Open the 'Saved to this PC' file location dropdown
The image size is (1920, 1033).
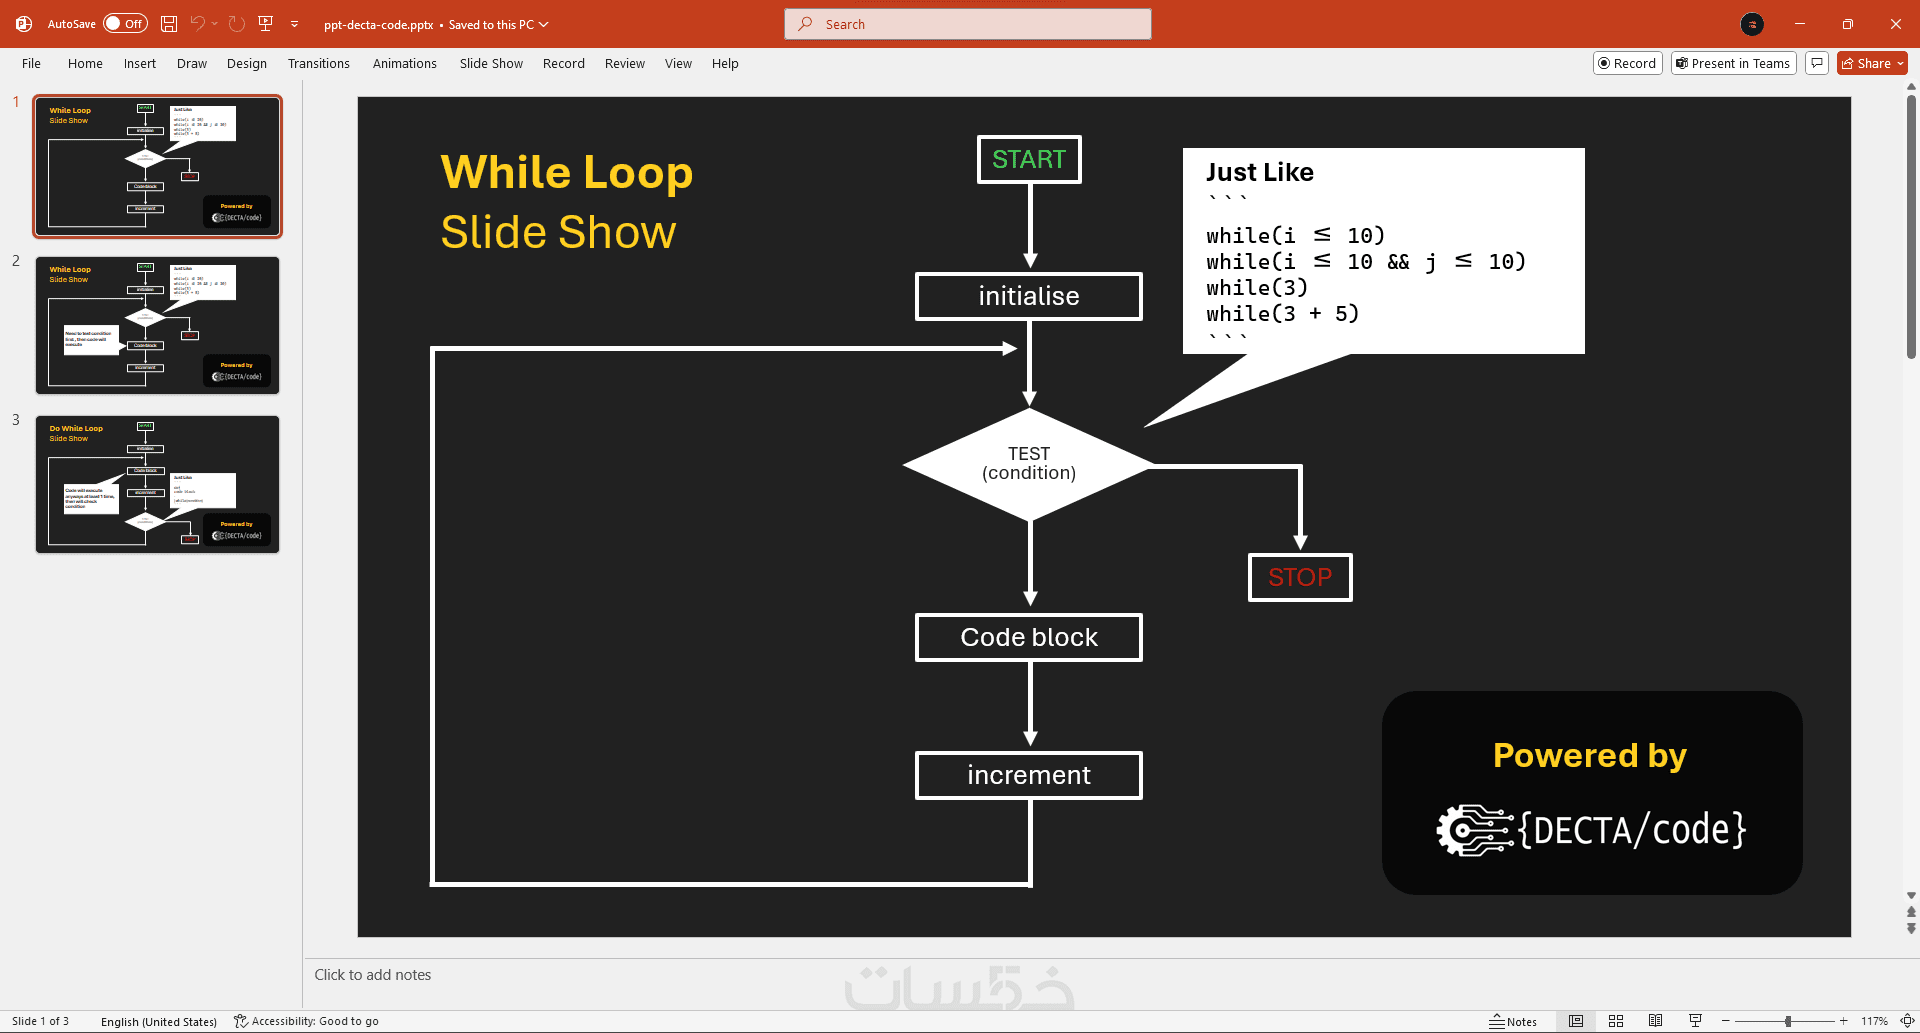(499, 24)
